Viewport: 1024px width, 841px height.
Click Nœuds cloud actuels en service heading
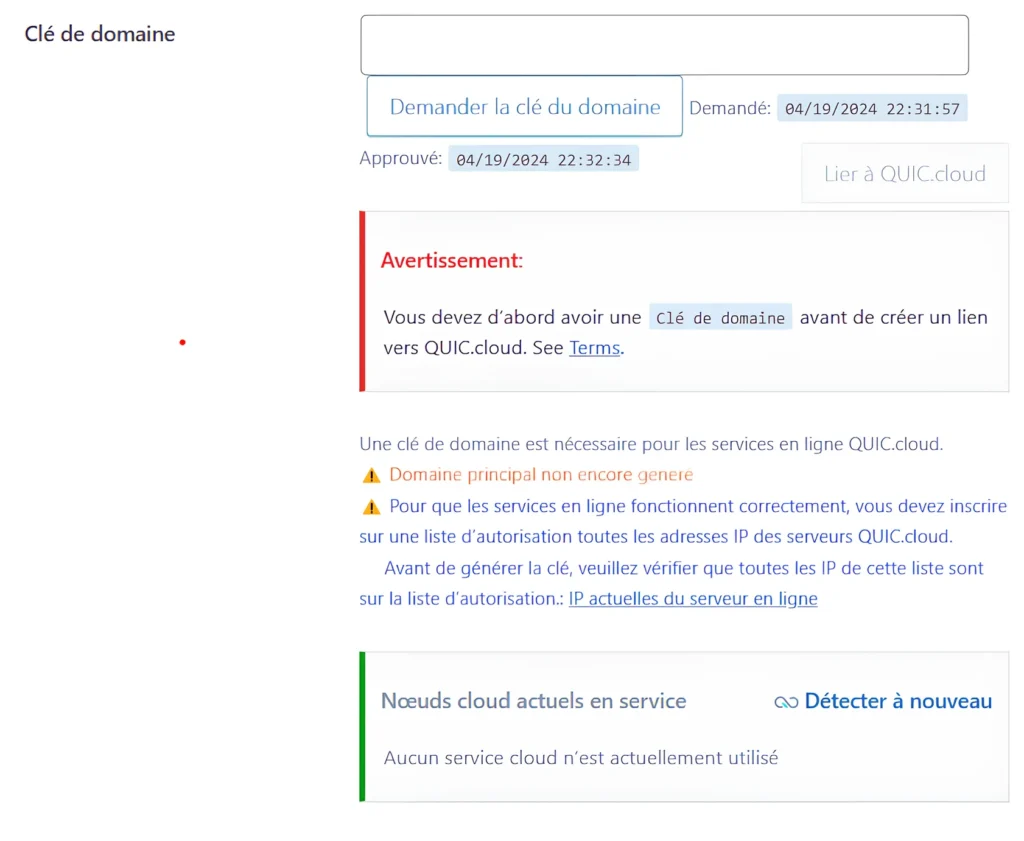point(533,701)
